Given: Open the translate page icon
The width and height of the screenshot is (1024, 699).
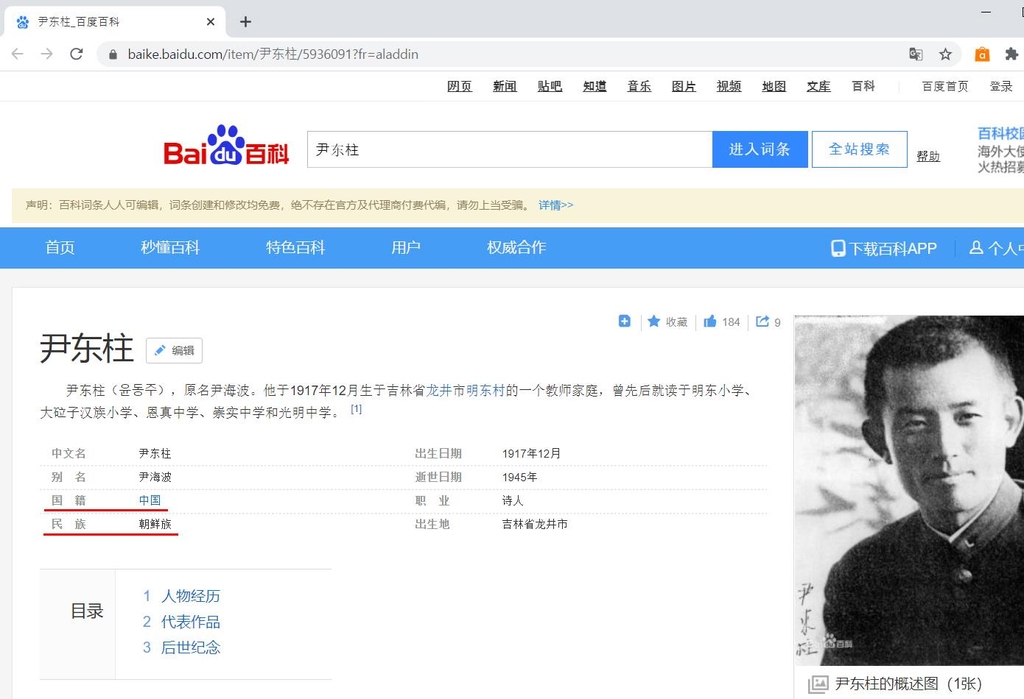Looking at the screenshot, I should tap(915, 54).
